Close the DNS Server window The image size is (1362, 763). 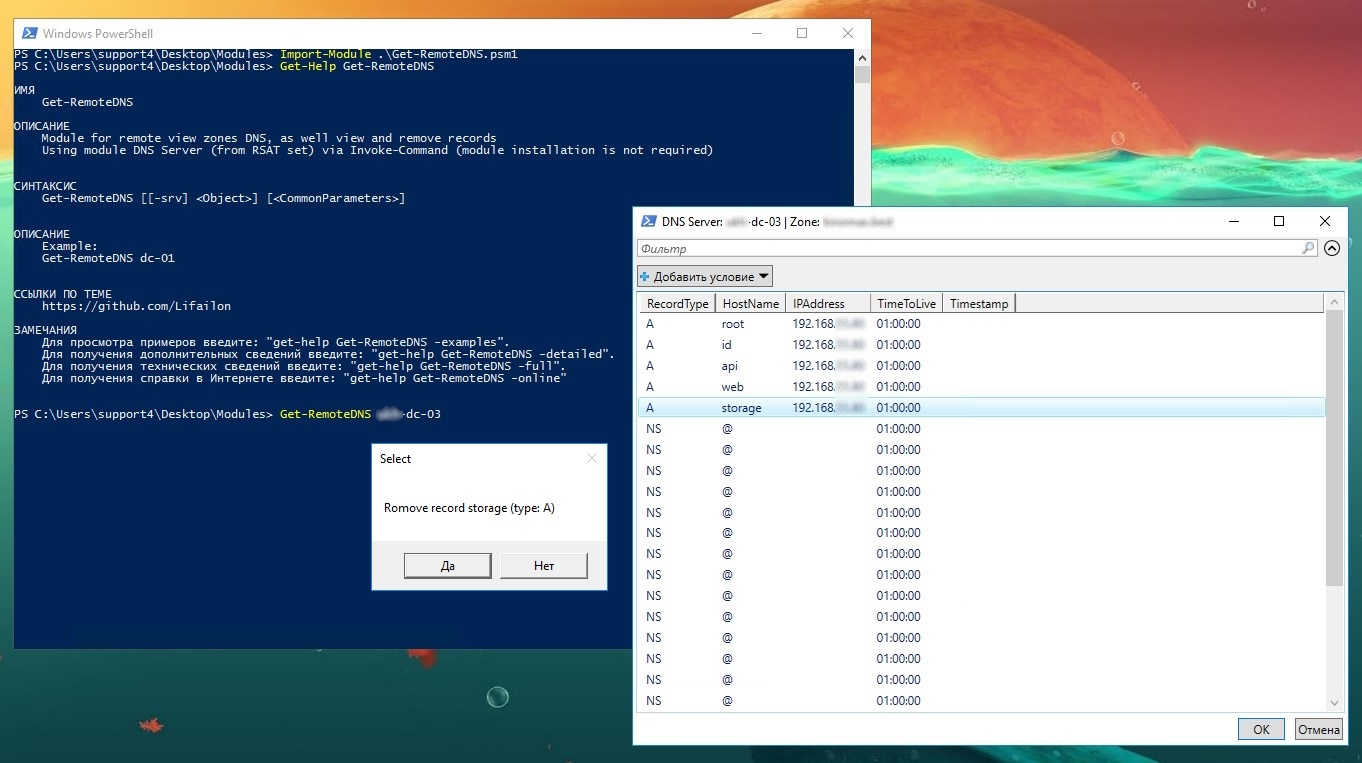1325,222
